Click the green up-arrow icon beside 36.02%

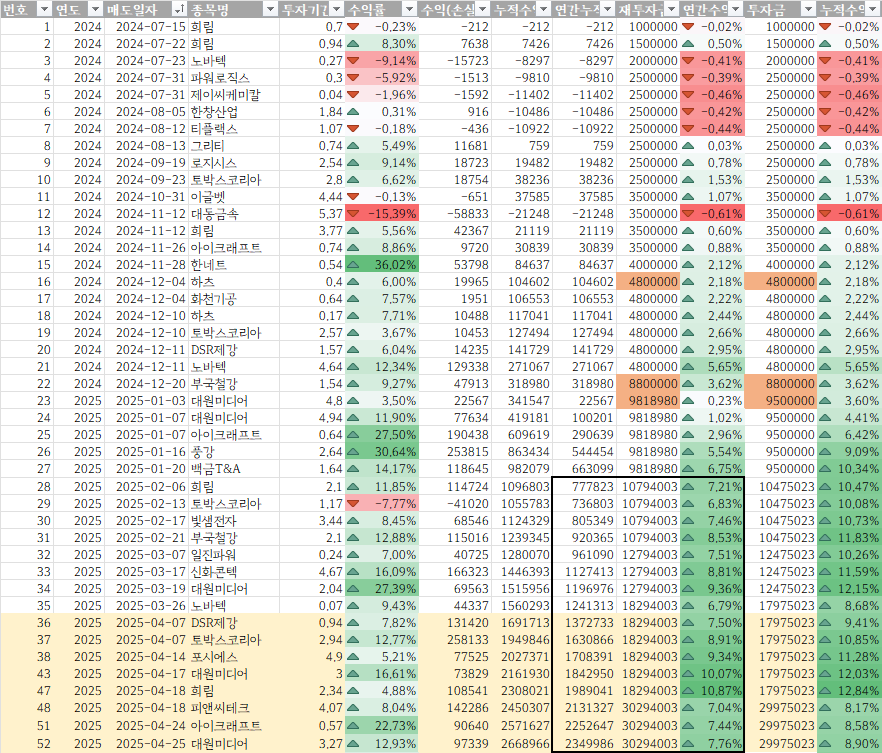(353, 265)
